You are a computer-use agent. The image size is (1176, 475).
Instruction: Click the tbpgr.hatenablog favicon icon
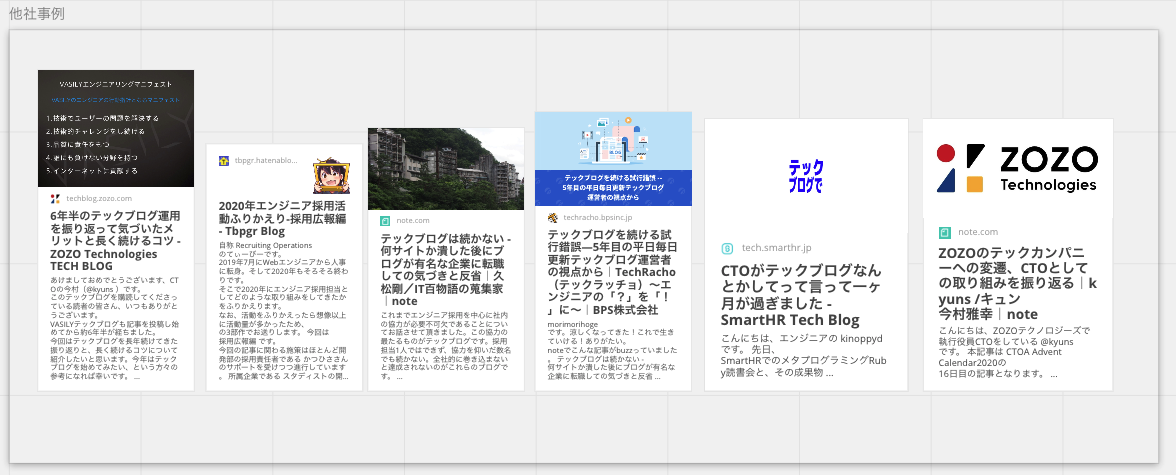(x=224, y=161)
